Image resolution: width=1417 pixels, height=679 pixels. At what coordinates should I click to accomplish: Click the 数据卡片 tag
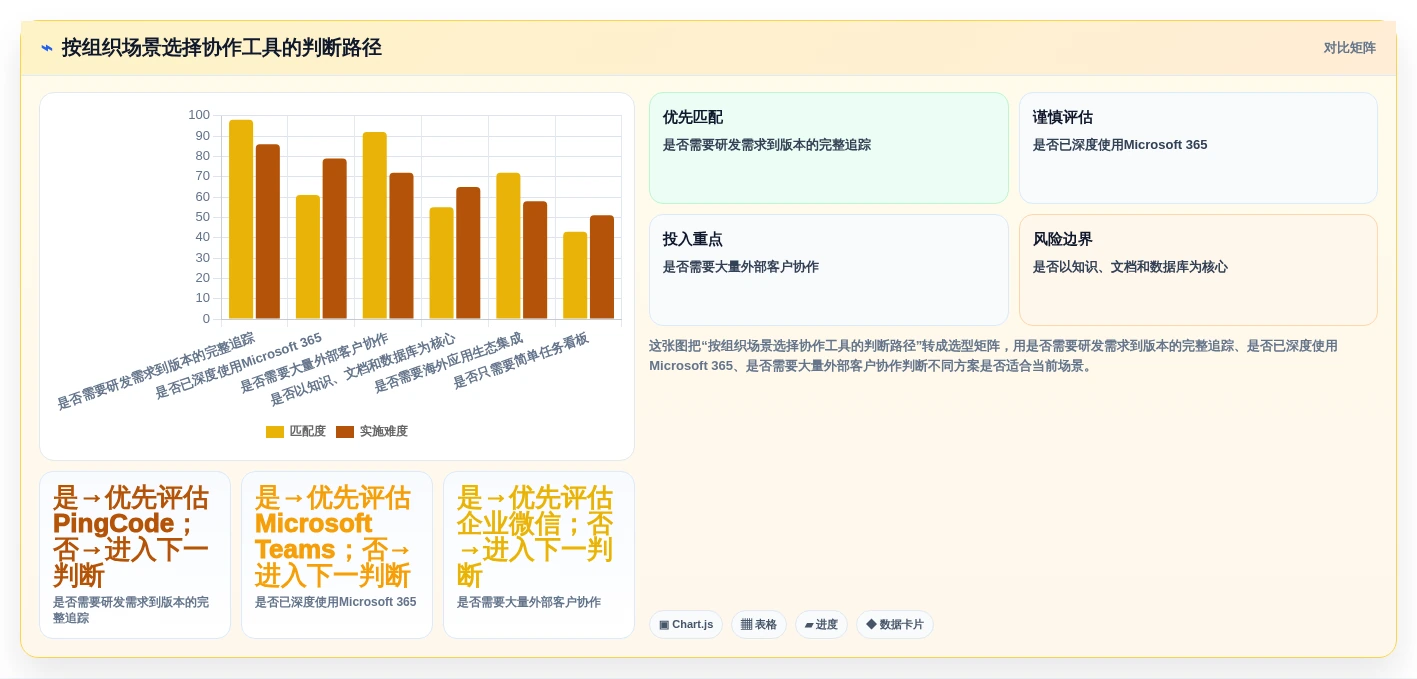[895, 625]
